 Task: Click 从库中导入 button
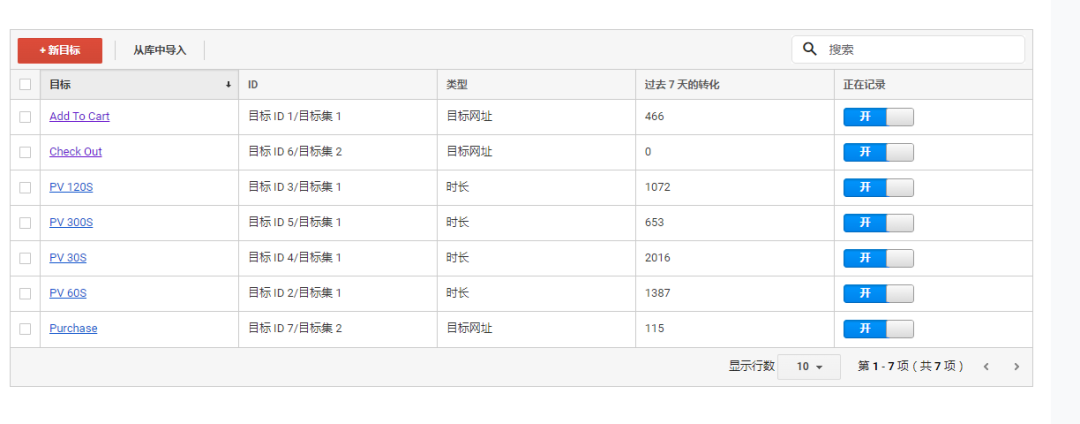(x=160, y=50)
